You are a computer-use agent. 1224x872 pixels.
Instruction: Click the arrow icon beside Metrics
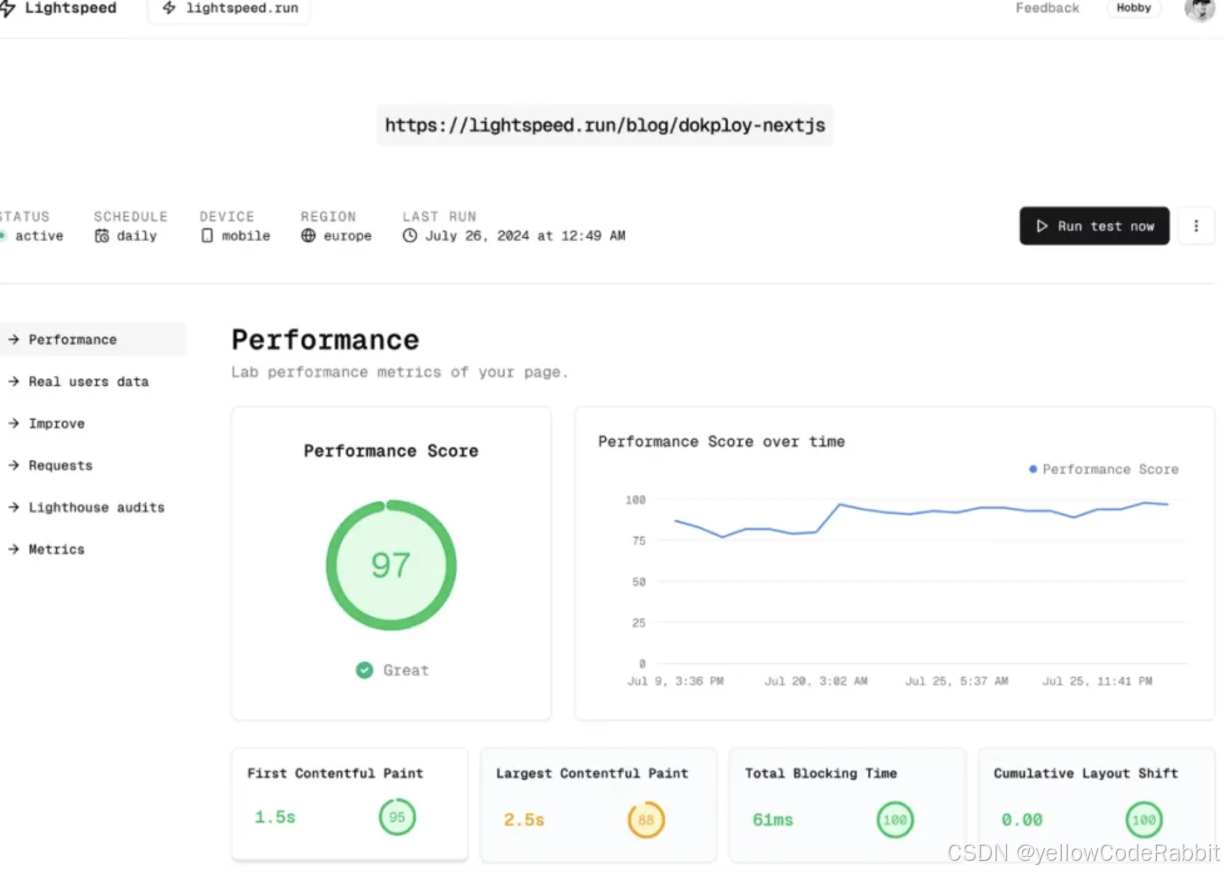14,549
